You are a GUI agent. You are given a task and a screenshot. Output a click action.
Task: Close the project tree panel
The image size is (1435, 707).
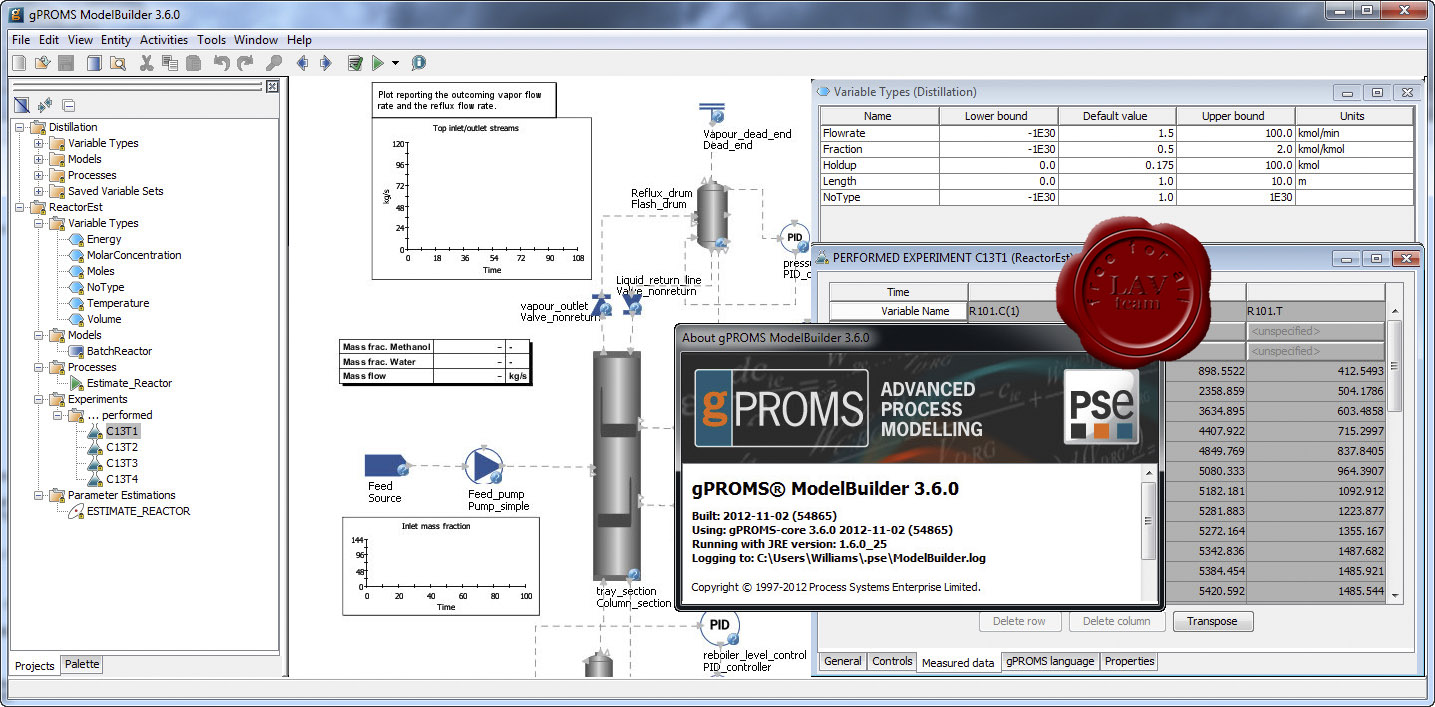271,87
